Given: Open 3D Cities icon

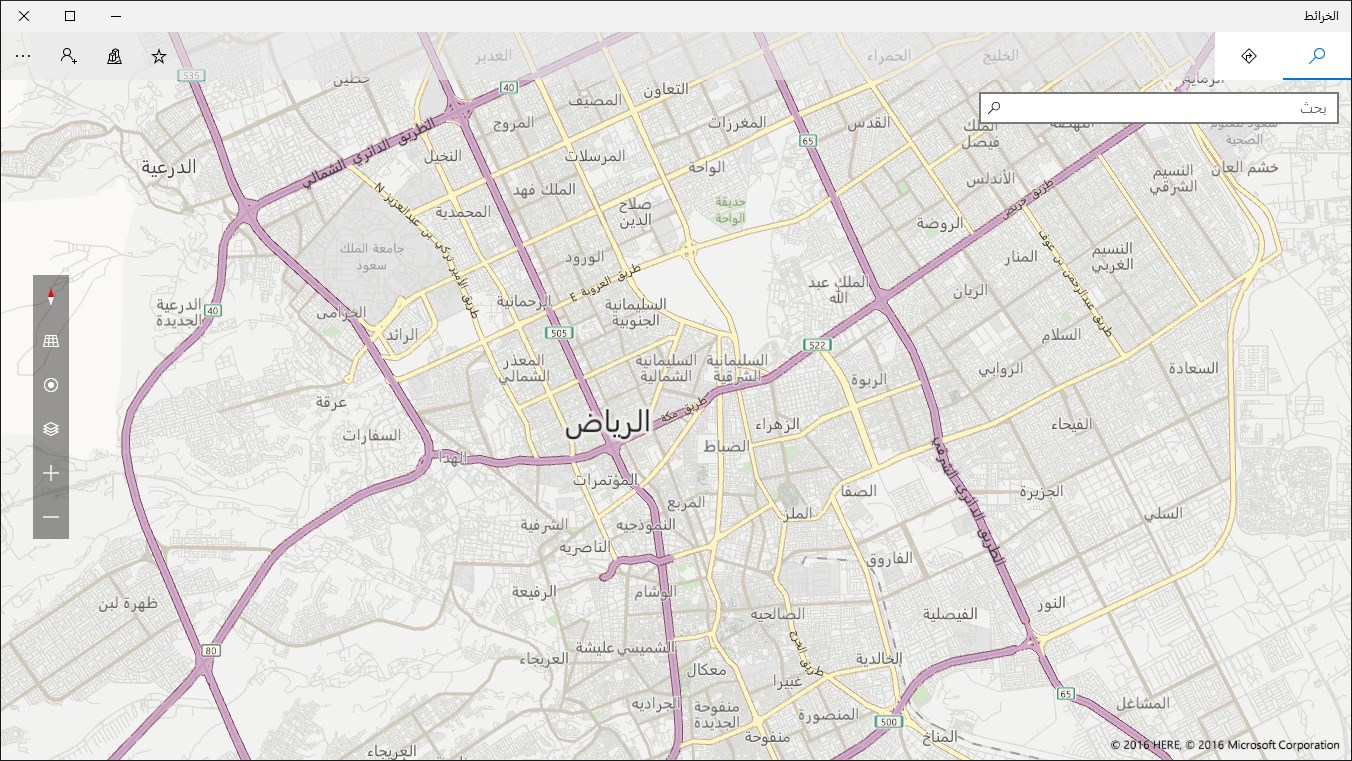Looking at the screenshot, I should tap(114, 56).
